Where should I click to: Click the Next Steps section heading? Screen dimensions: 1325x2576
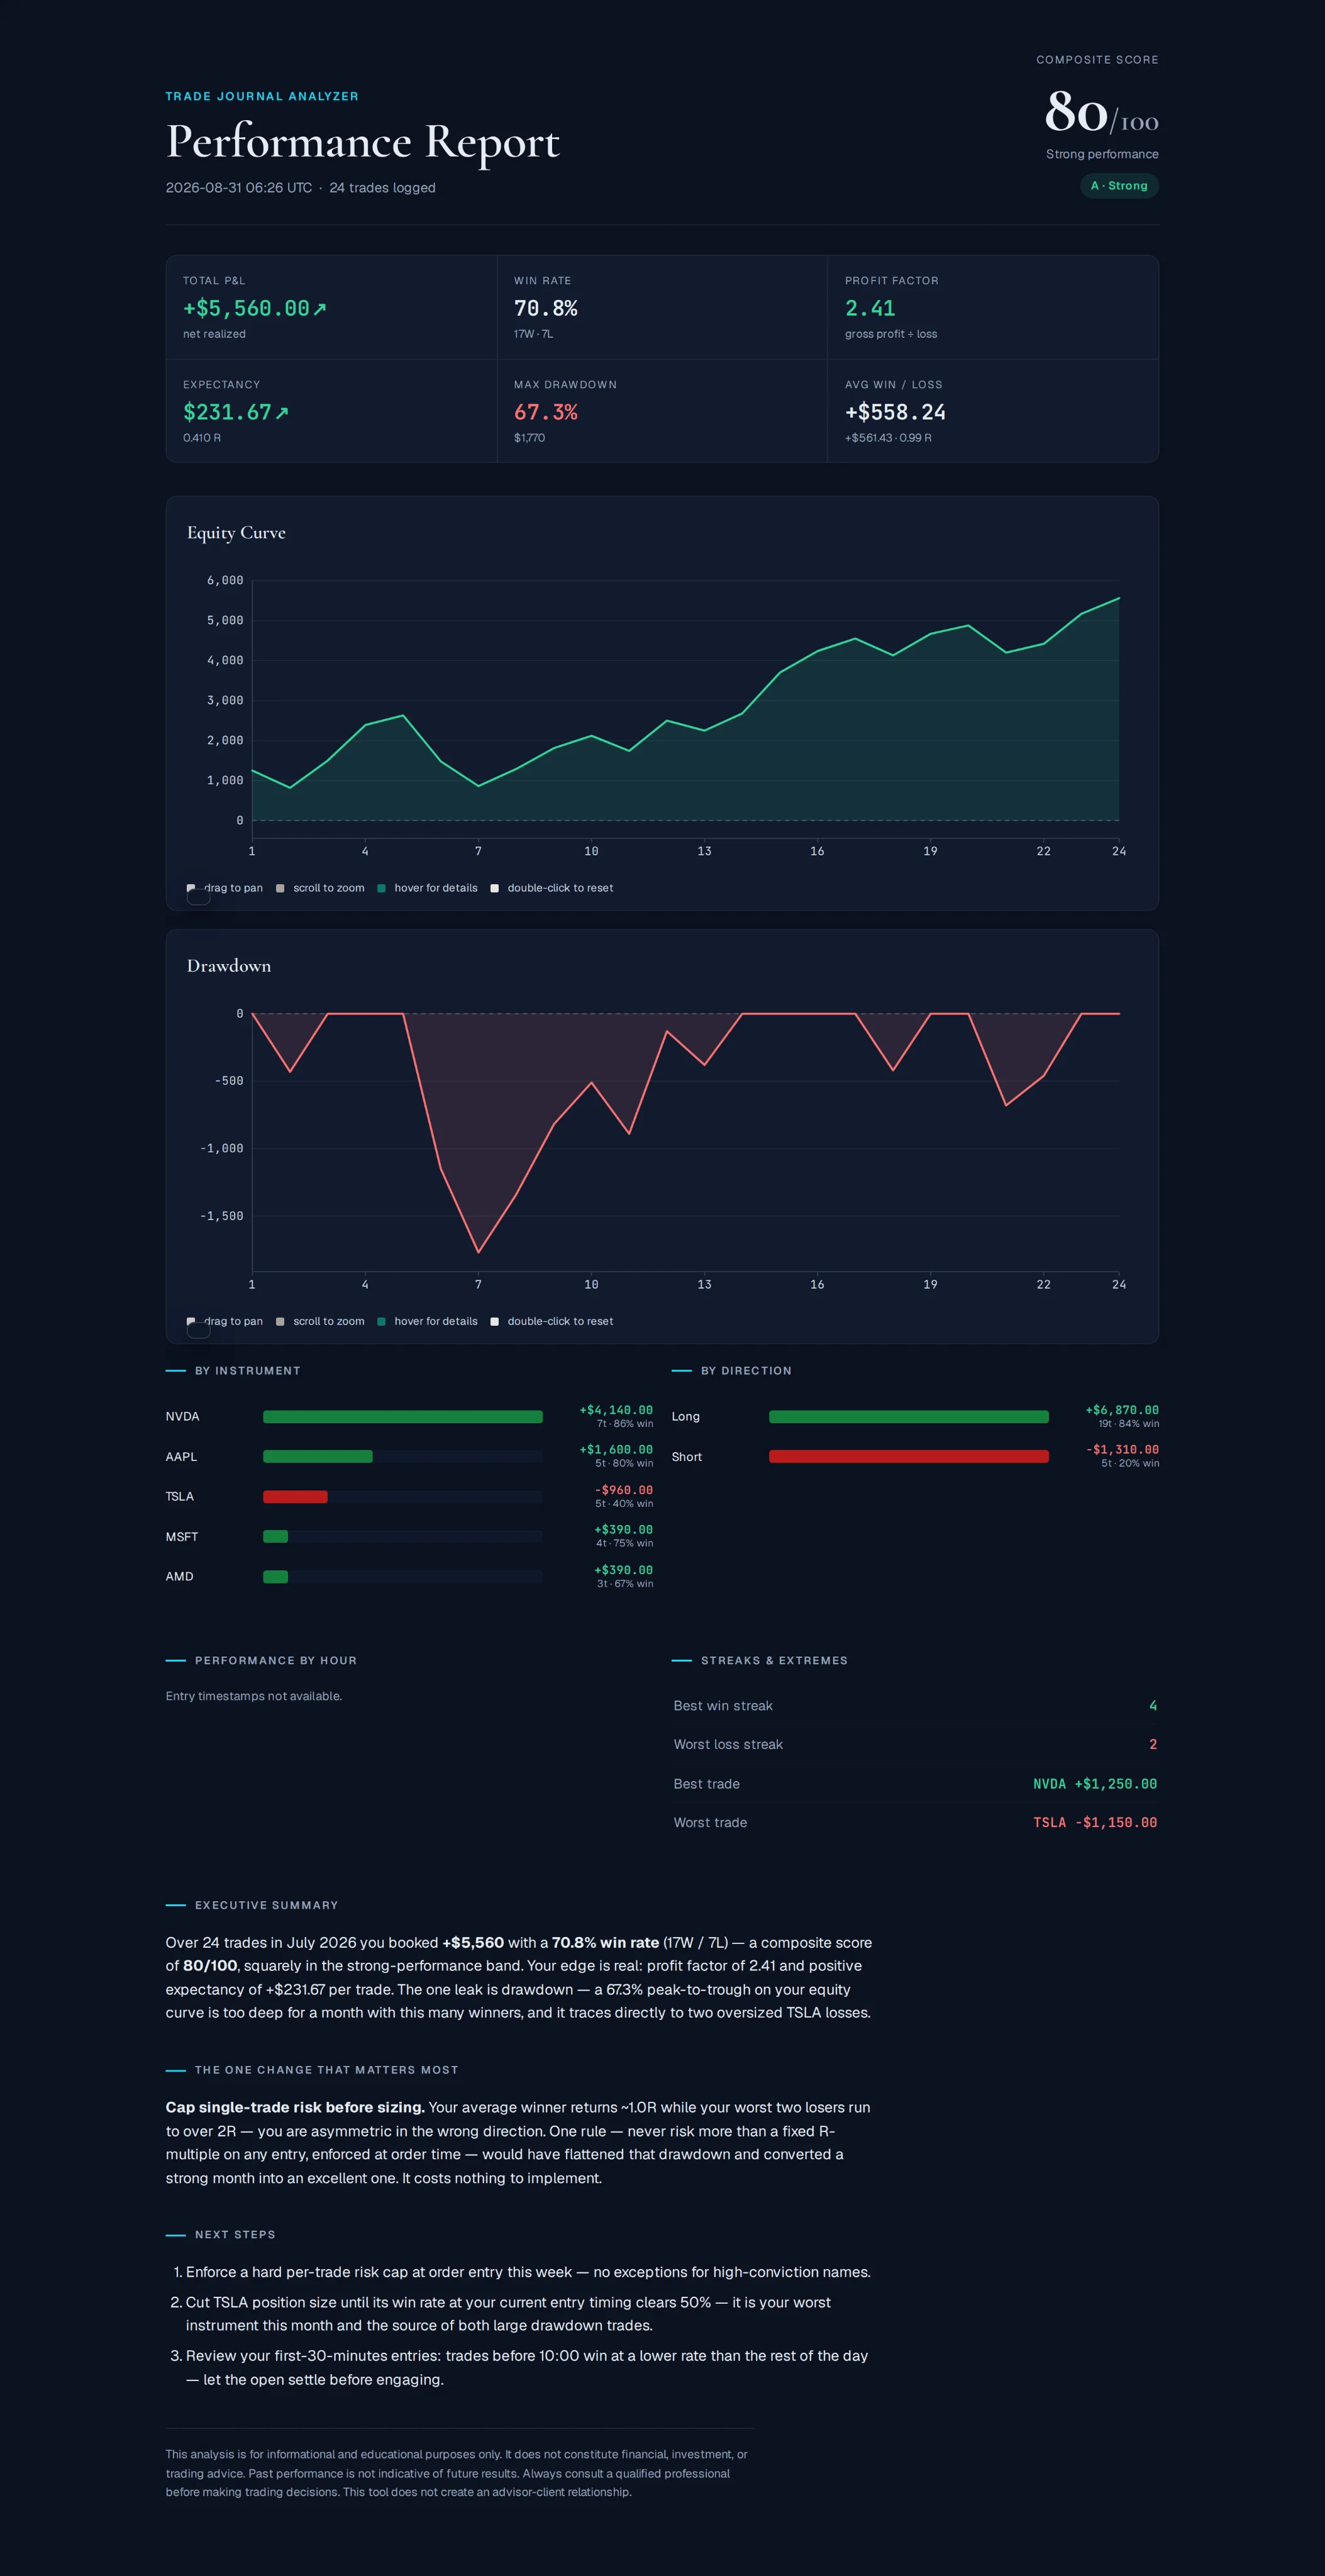pos(235,2234)
